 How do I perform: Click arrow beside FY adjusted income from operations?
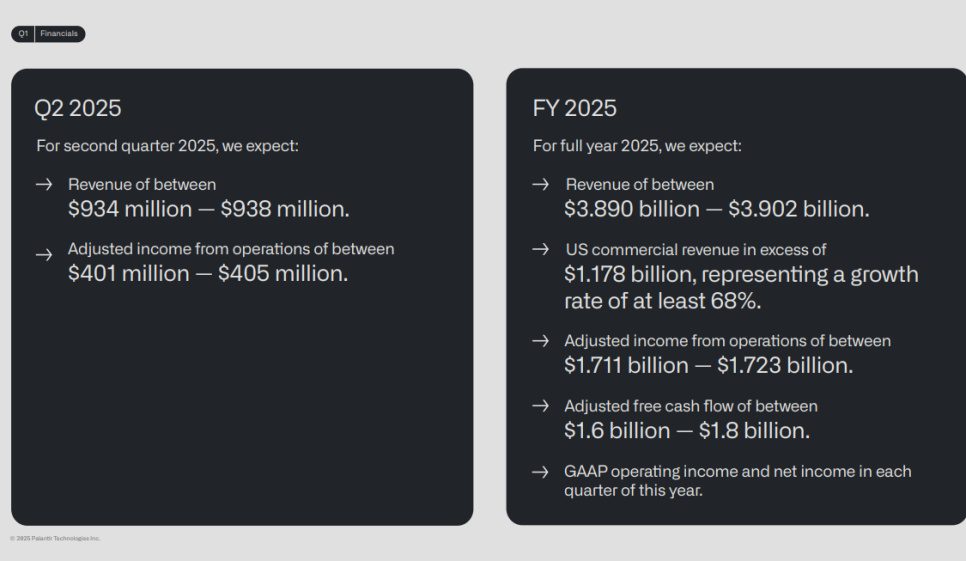point(540,341)
